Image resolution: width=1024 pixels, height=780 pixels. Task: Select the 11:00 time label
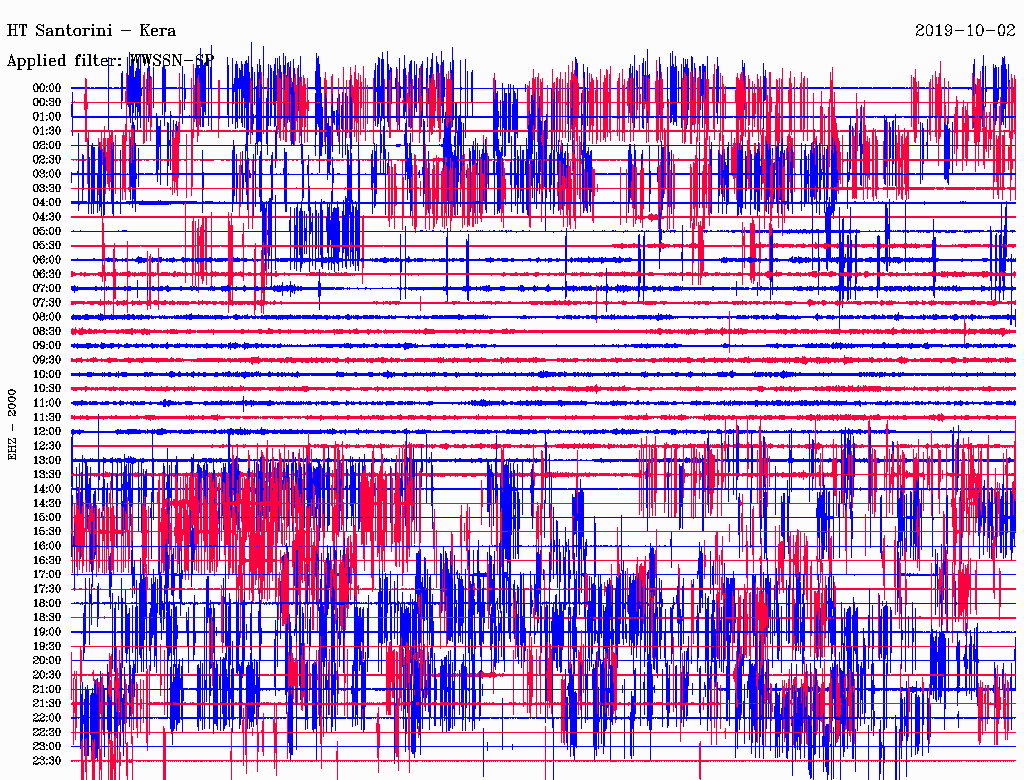click(x=47, y=403)
